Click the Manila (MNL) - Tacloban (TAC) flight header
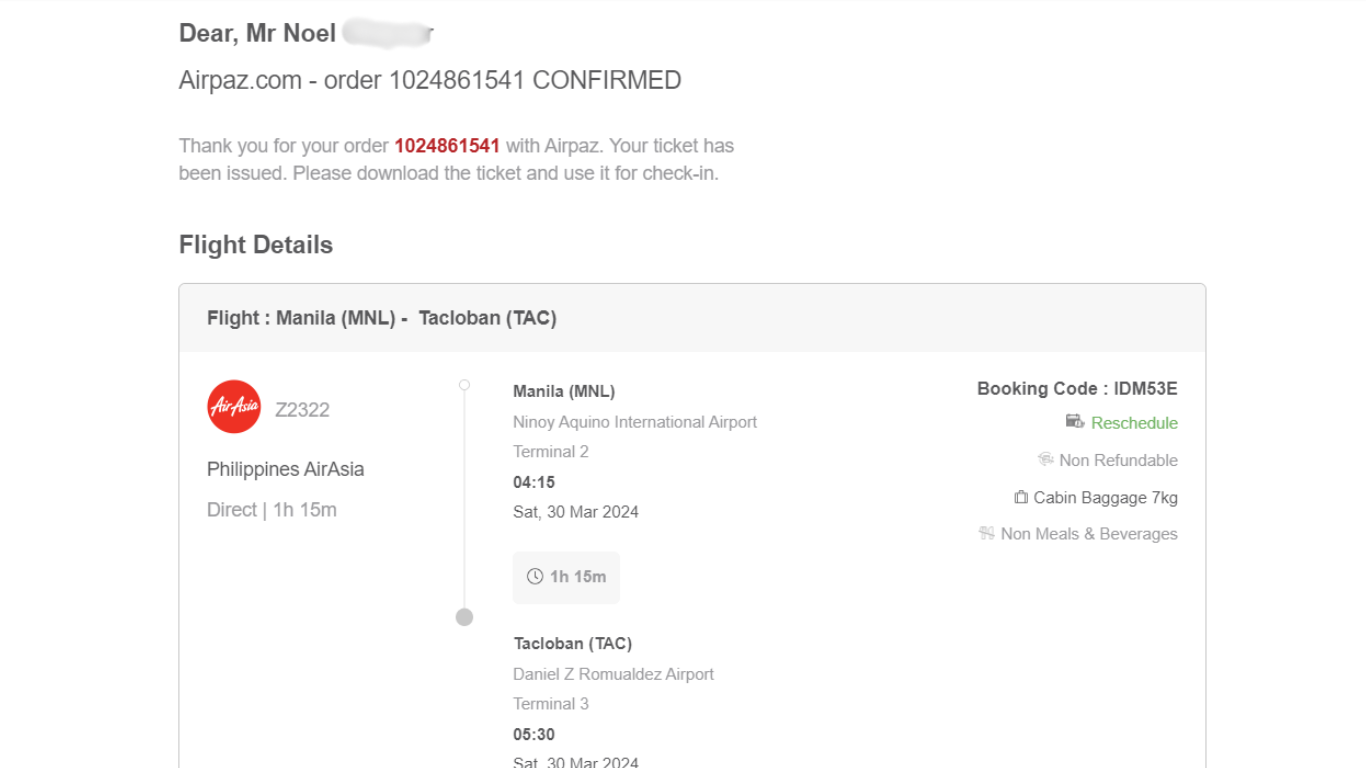Viewport: 1366px width, 768px height. tap(381, 318)
